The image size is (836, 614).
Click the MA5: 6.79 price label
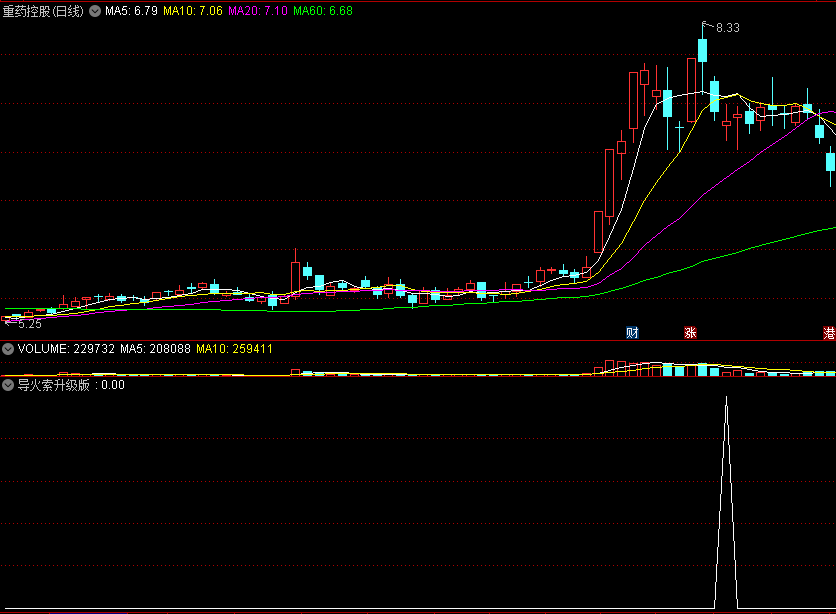(x=131, y=11)
